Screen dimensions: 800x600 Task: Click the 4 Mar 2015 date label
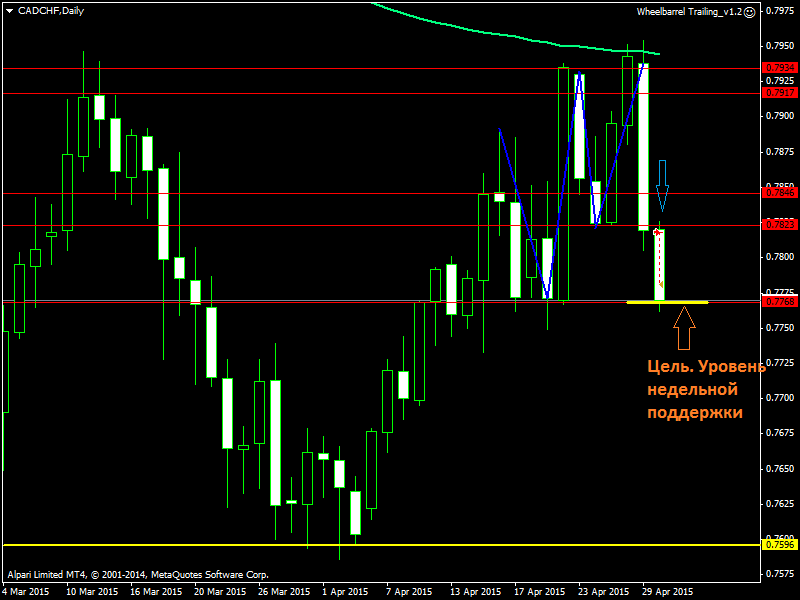point(26,592)
